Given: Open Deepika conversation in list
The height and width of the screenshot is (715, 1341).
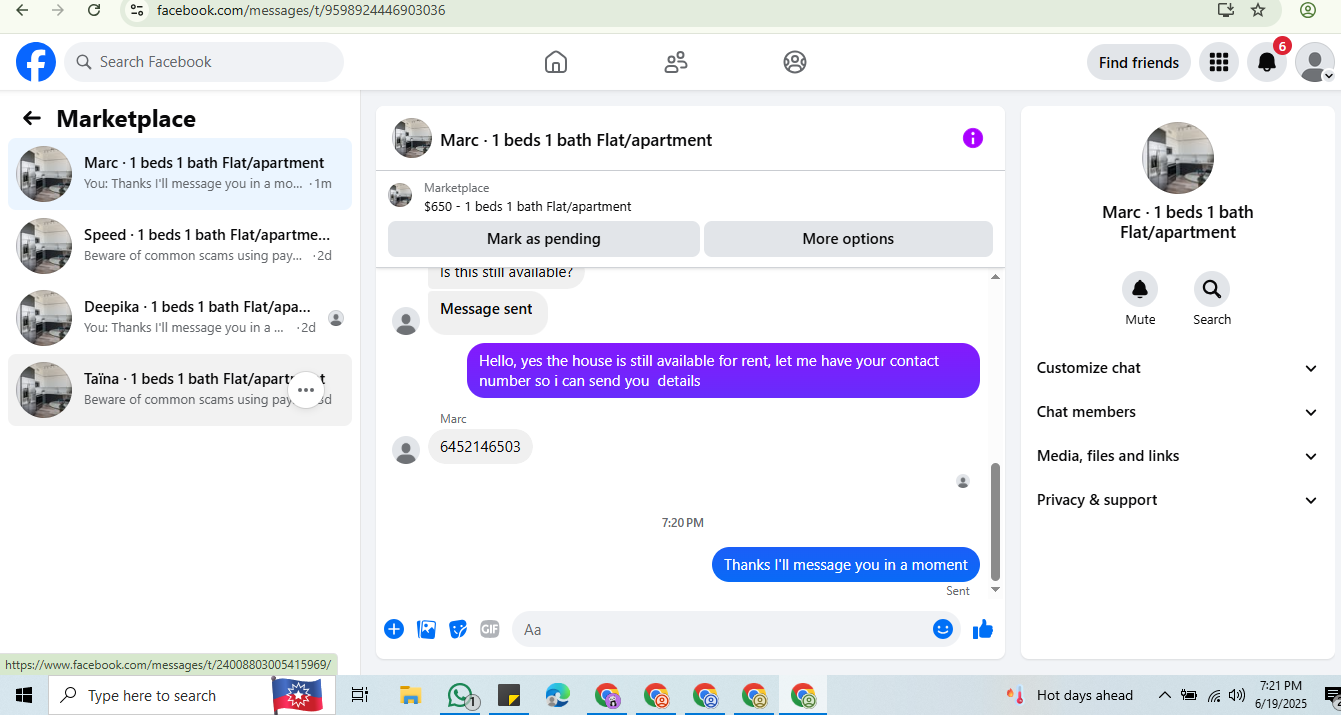Looking at the screenshot, I should coord(180,318).
